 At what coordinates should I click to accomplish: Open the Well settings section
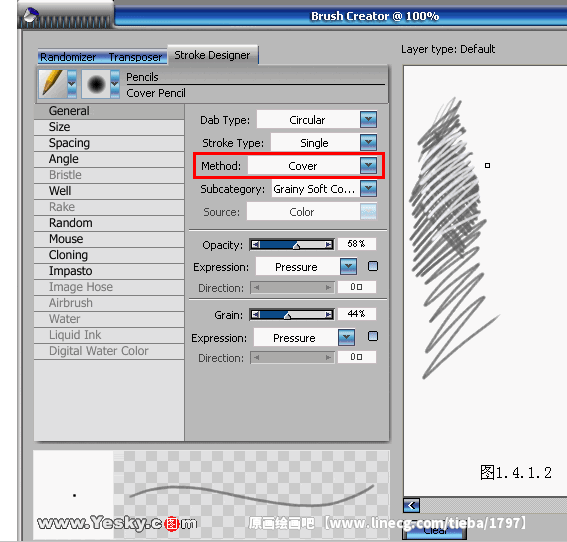pos(109,191)
